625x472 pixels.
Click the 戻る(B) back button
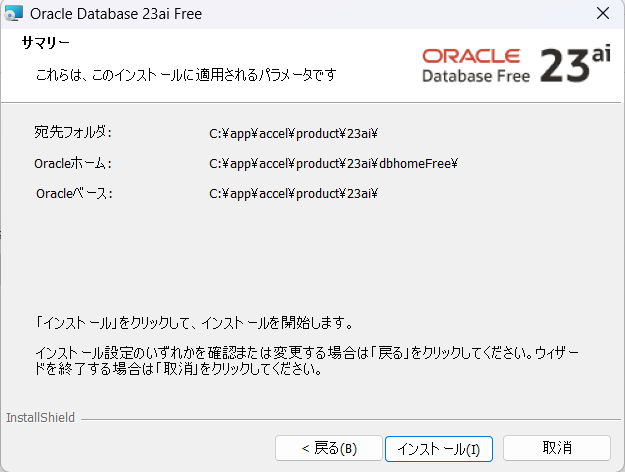pos(328,448)
